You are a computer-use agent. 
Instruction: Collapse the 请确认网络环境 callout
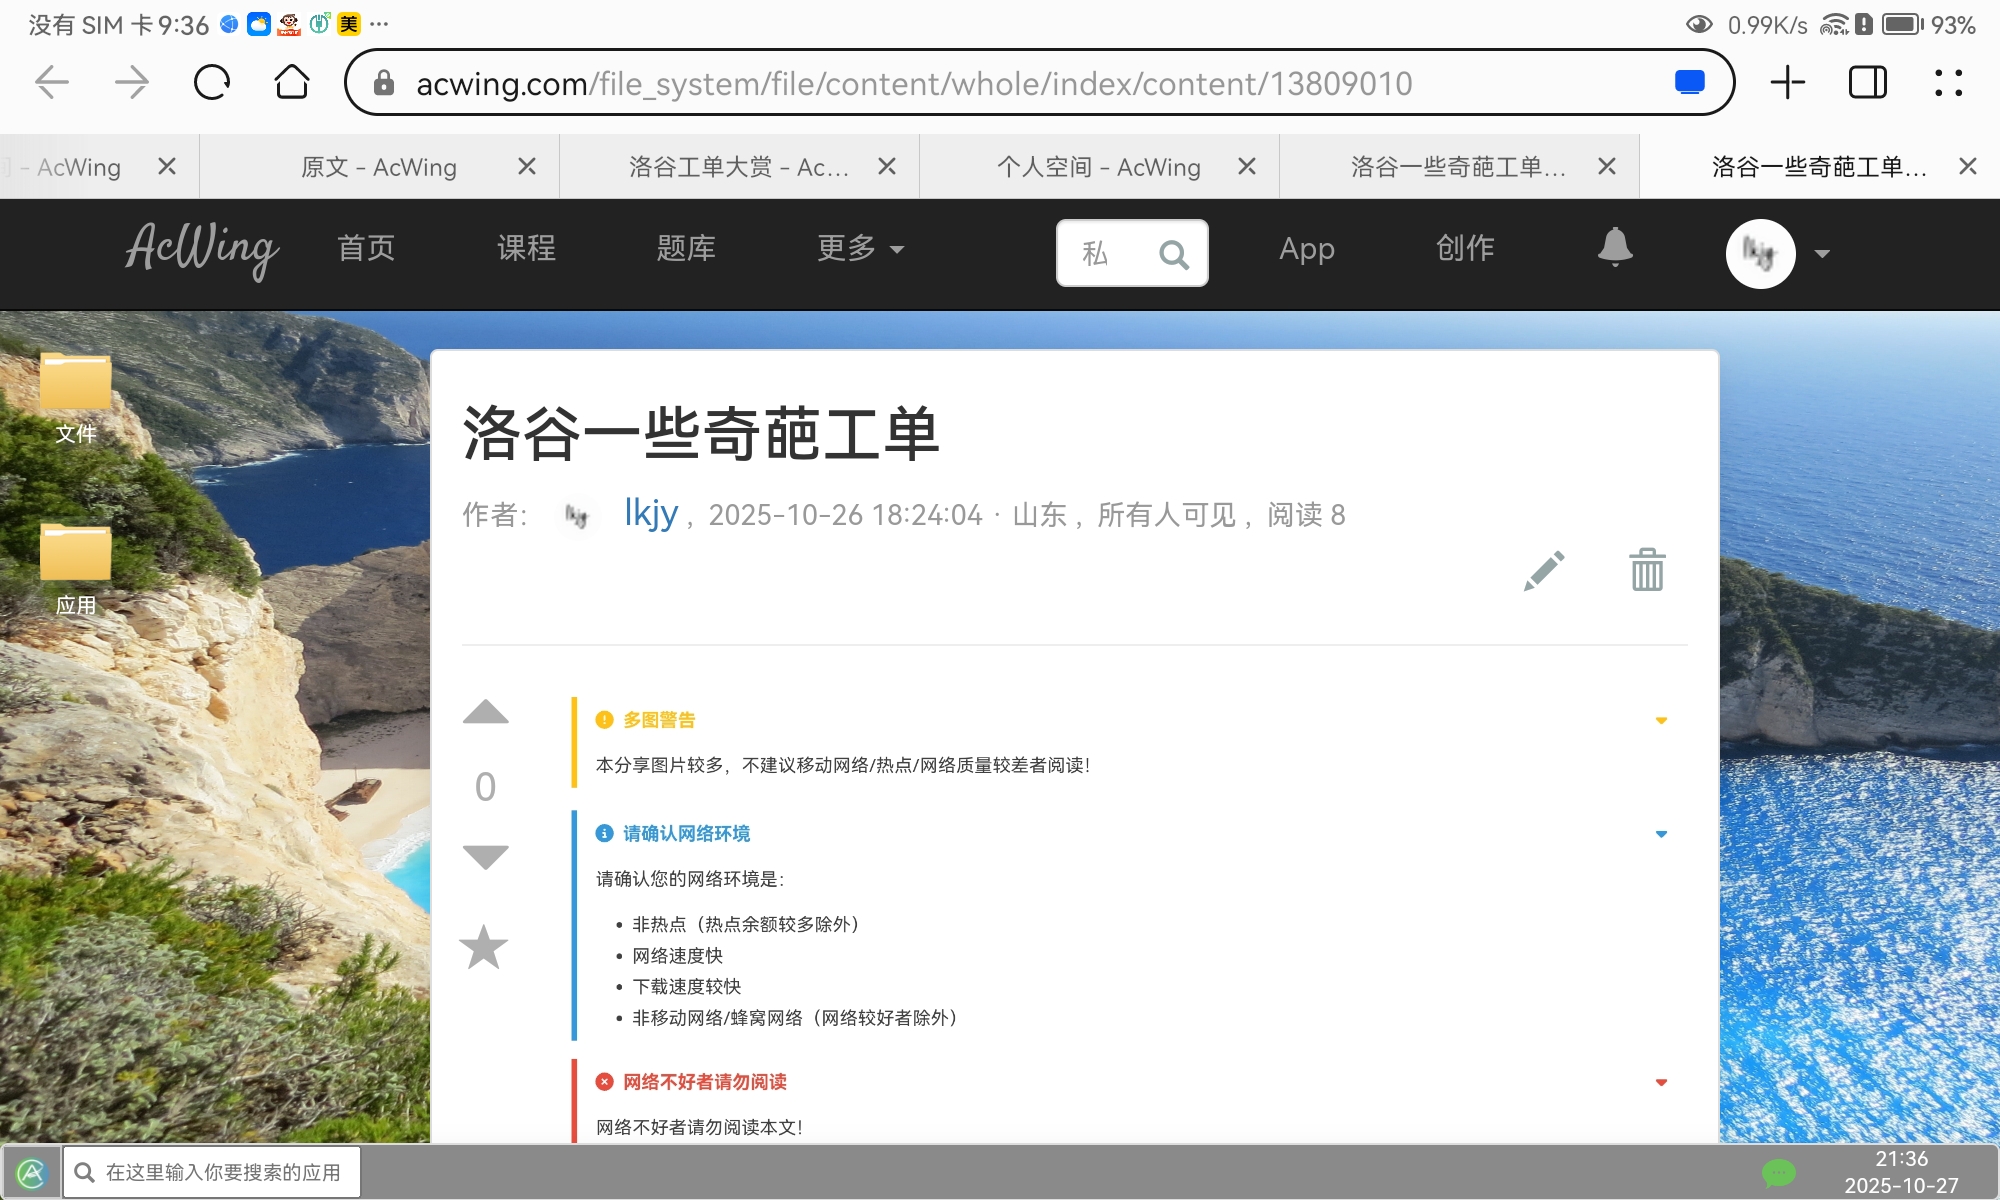1661,834
